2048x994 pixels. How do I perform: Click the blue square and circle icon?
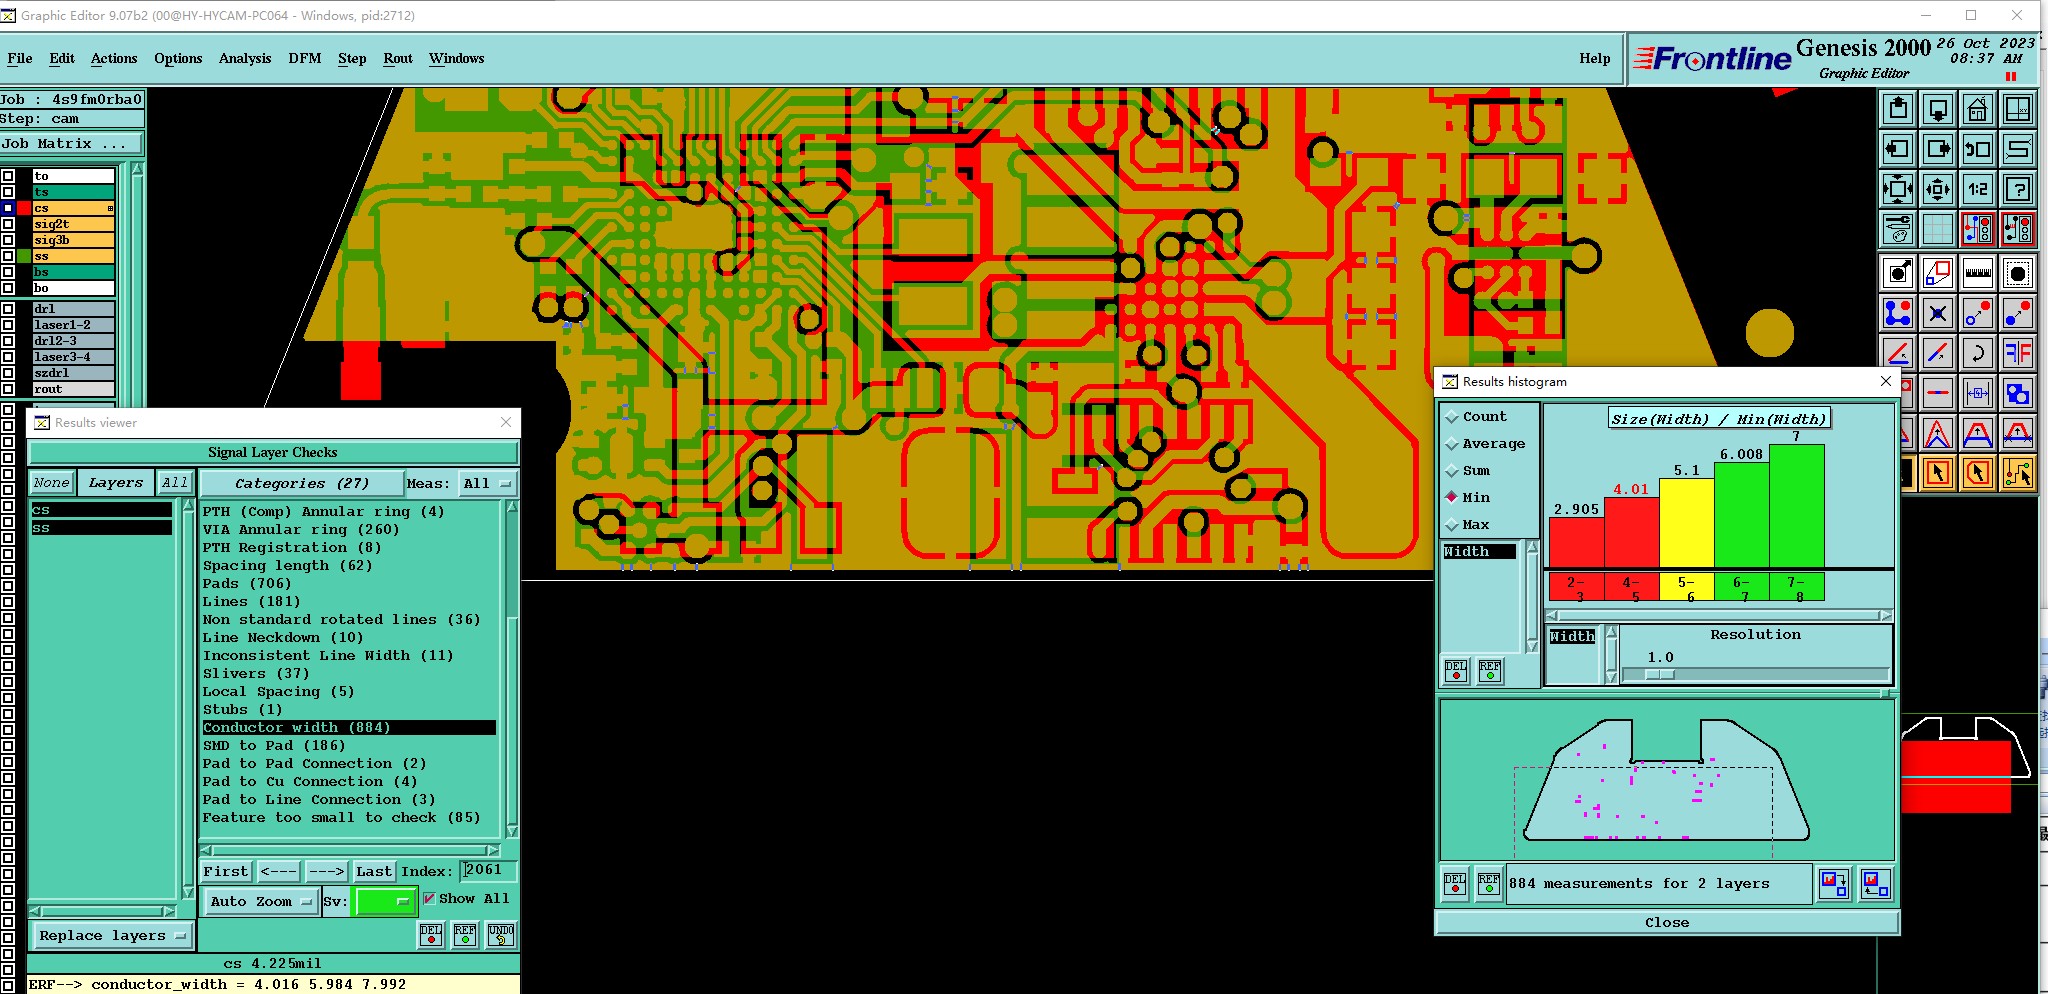point(2017,393)
